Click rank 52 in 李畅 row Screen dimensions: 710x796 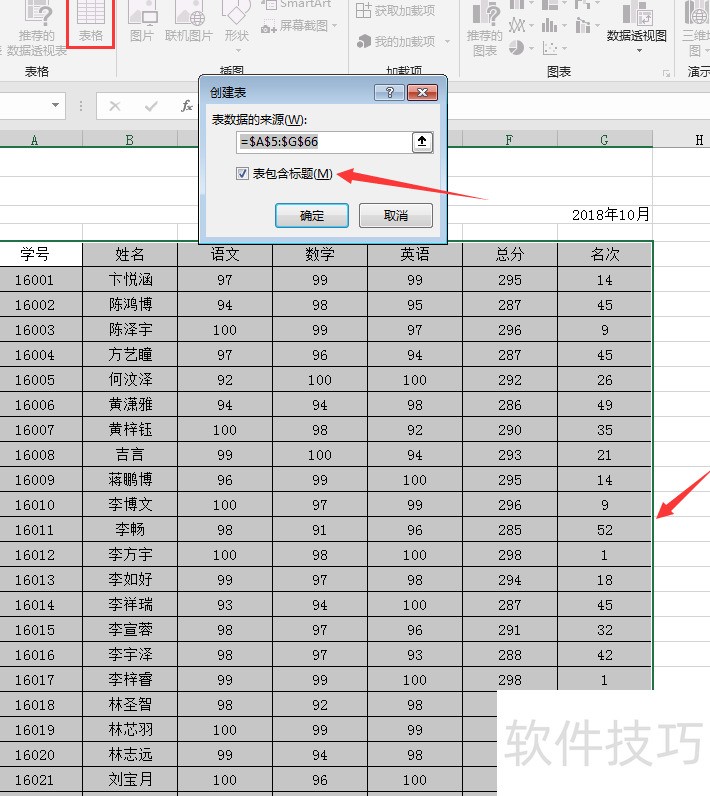[604, 529]
